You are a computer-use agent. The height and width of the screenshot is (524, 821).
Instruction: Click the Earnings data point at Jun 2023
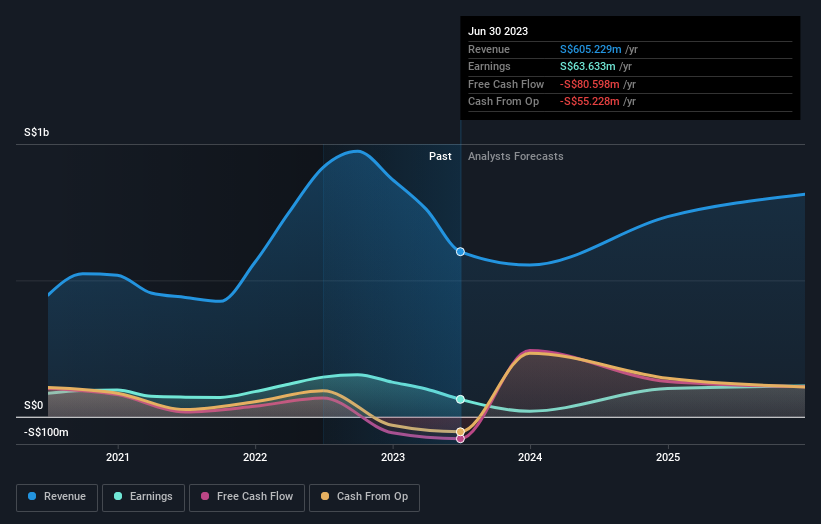[460, 399]
